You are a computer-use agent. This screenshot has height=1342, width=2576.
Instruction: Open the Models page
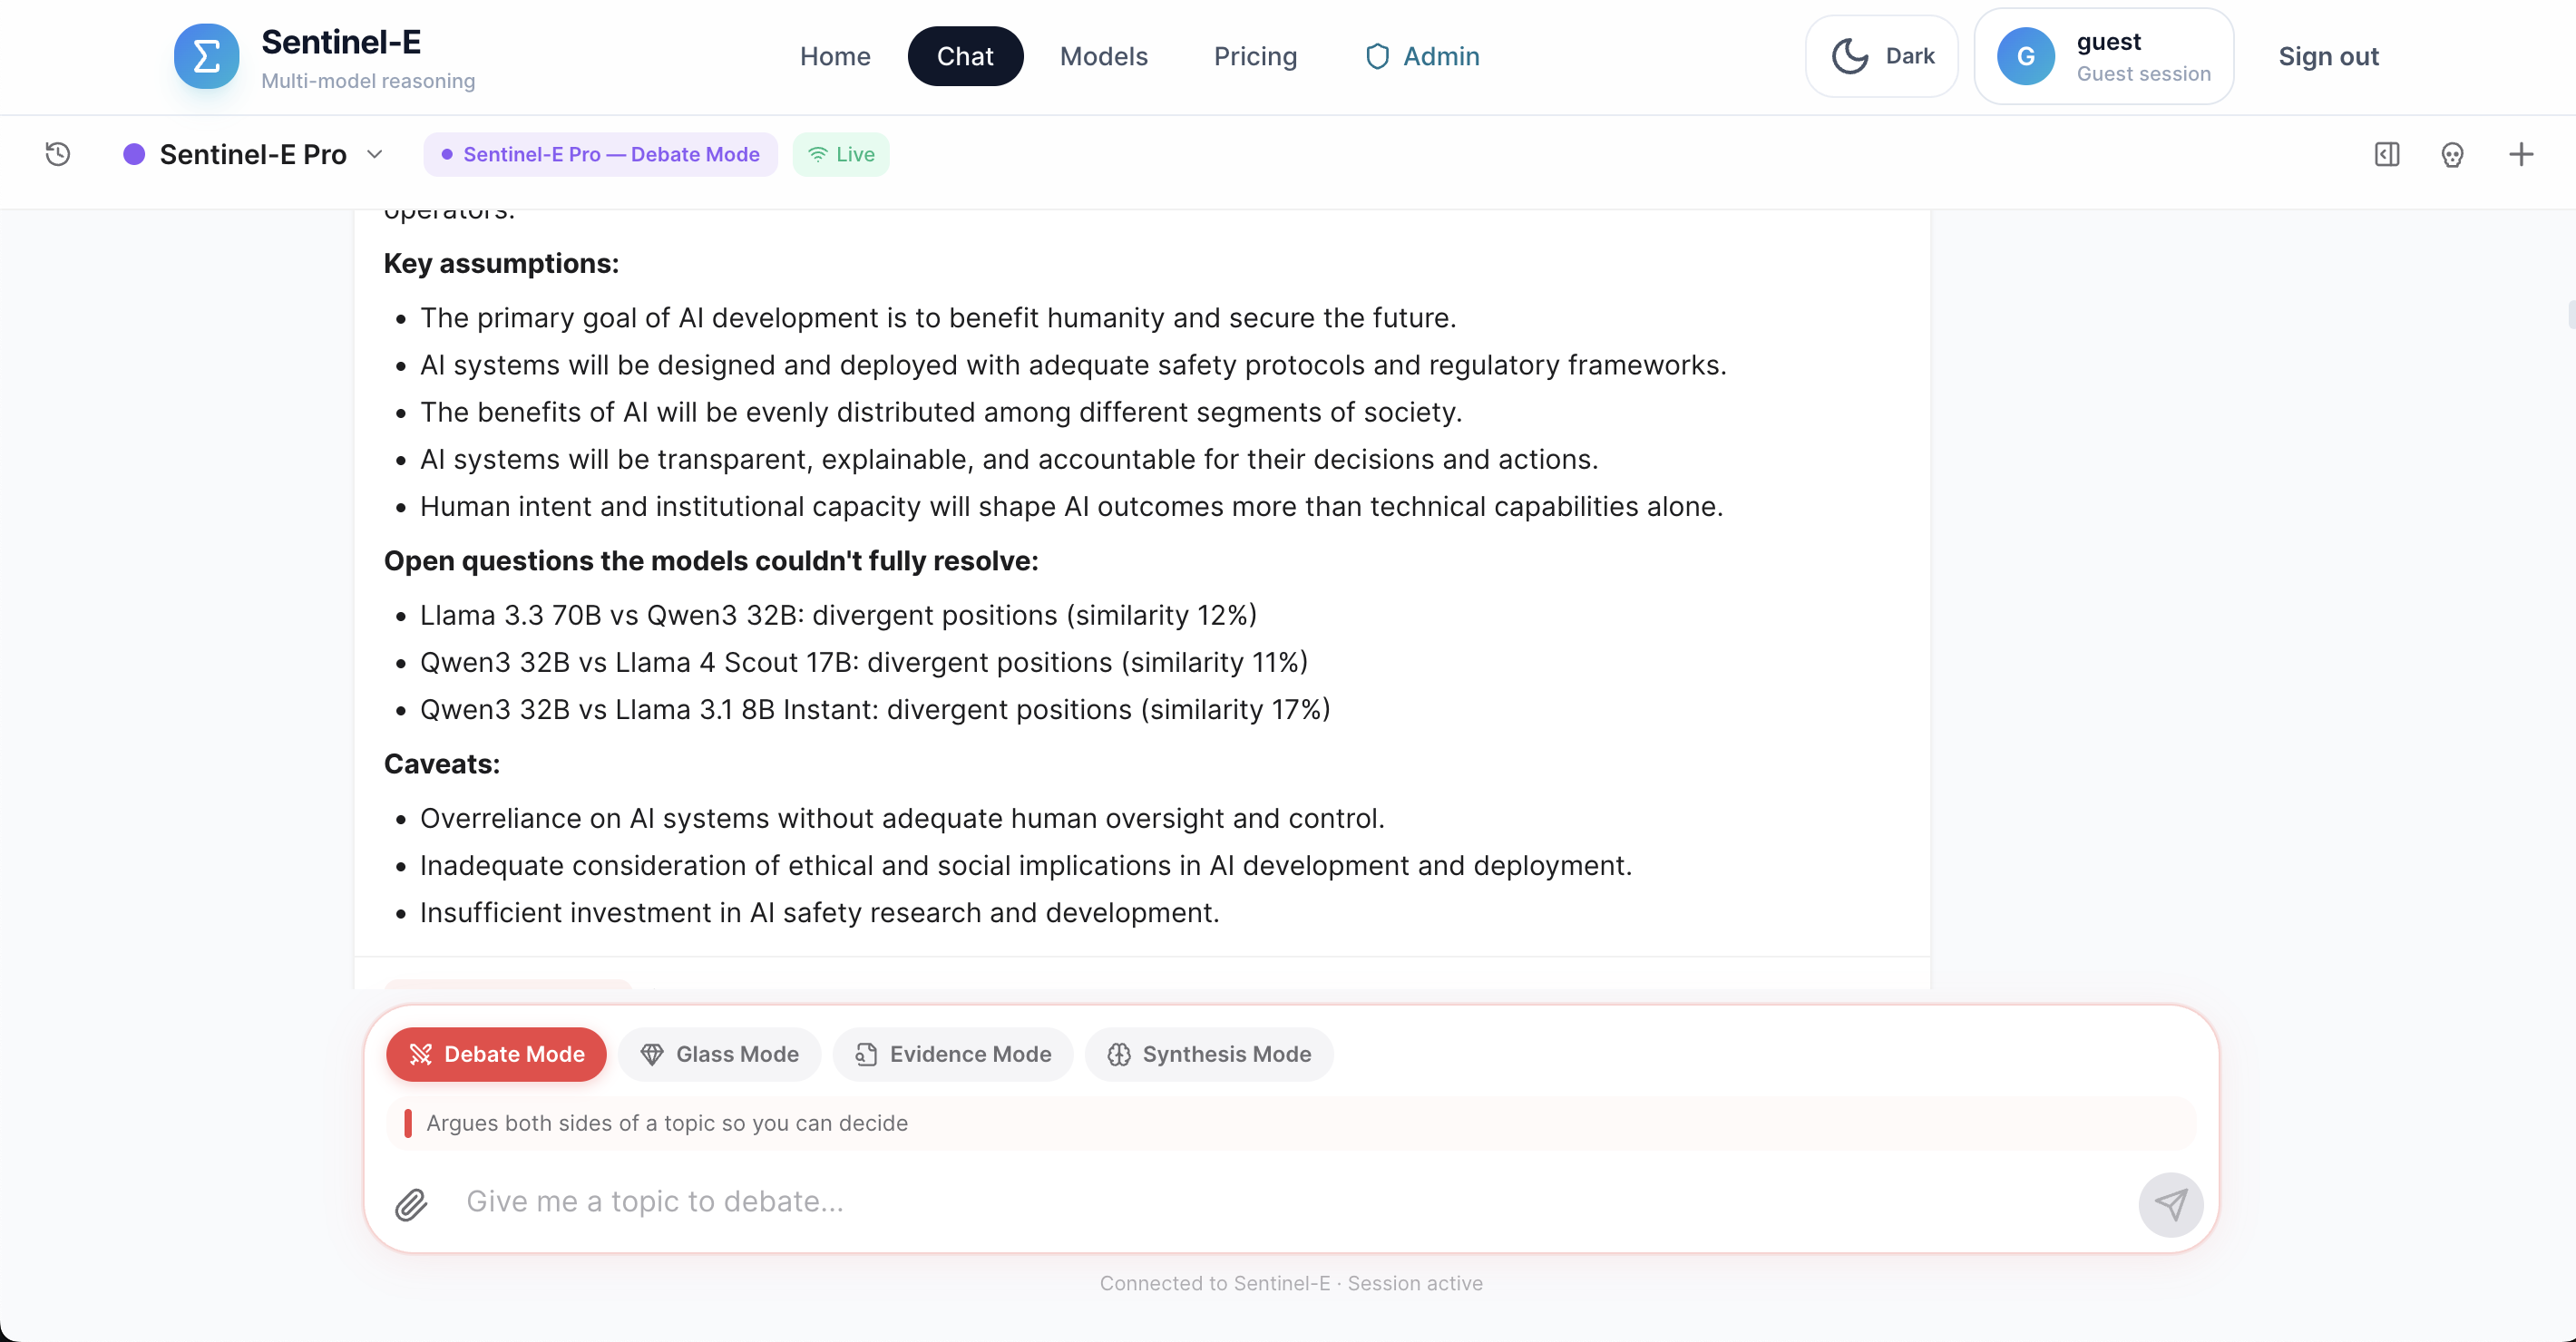point(1103,56)
